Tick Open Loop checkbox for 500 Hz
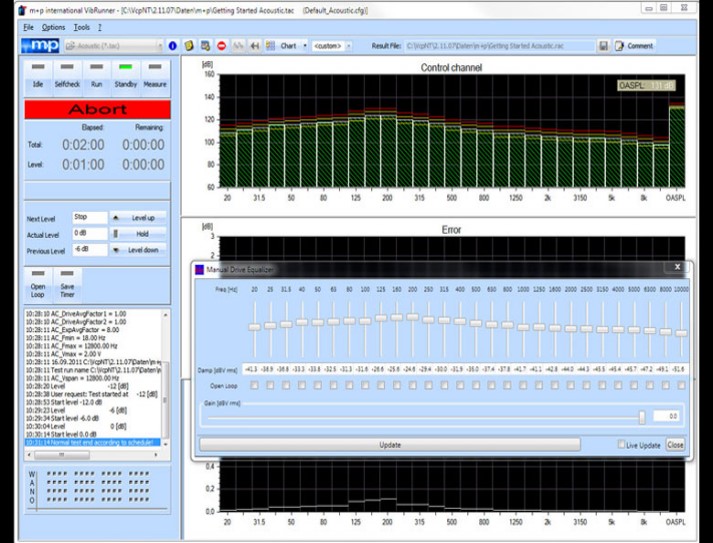 click(476, 385)
